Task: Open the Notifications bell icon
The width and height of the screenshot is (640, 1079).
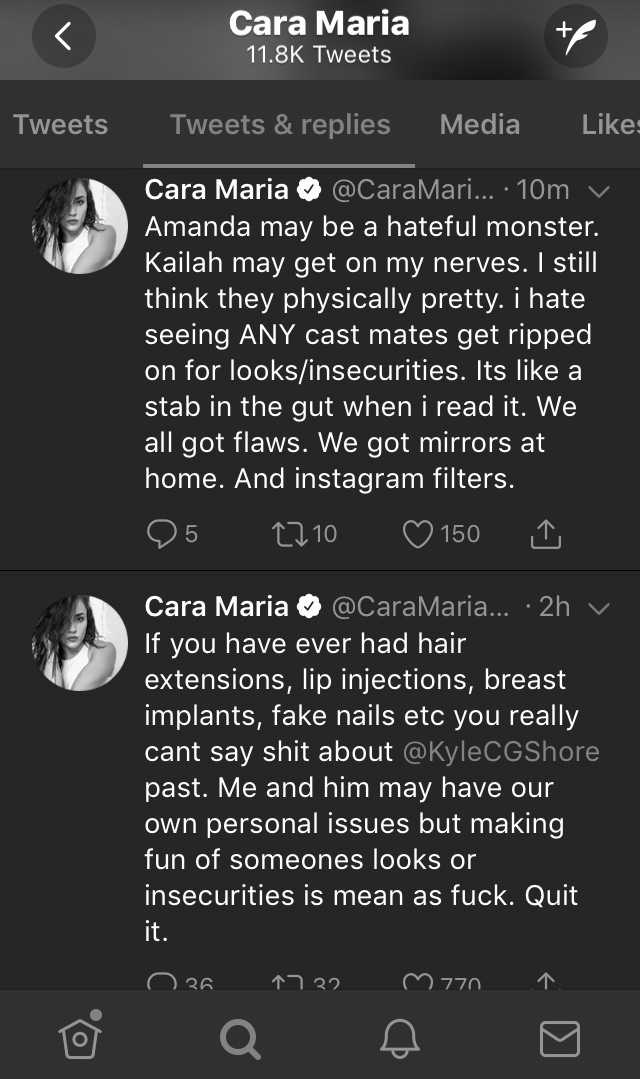Action: tap(400, 1038)
